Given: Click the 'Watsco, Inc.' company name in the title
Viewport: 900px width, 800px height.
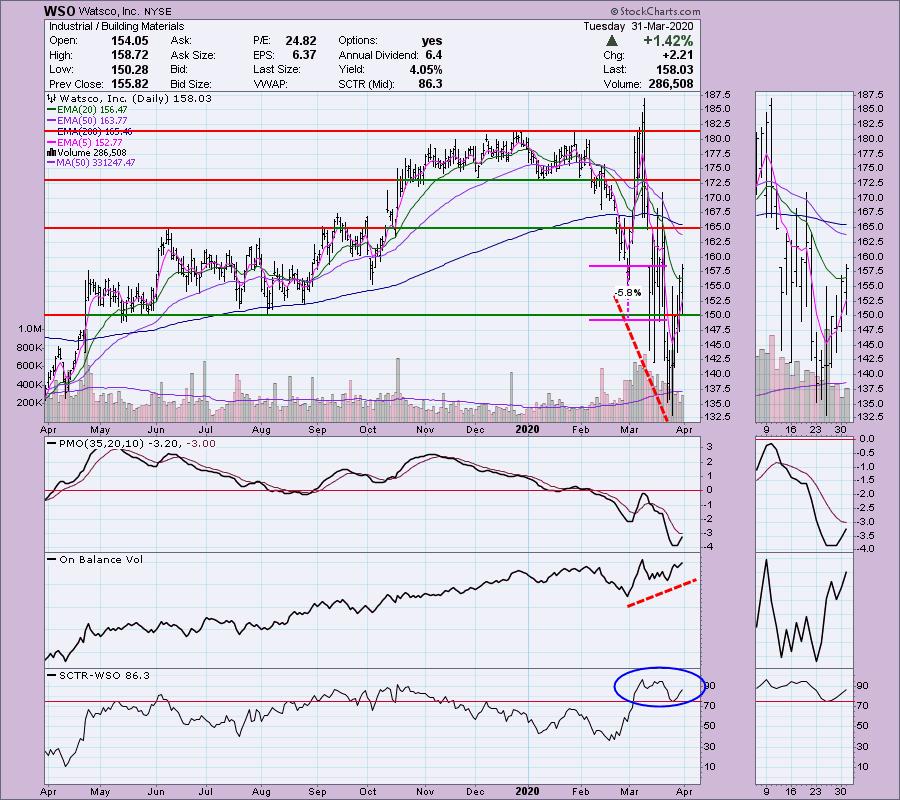Looking at the screenshot, I should pos(109,11).
